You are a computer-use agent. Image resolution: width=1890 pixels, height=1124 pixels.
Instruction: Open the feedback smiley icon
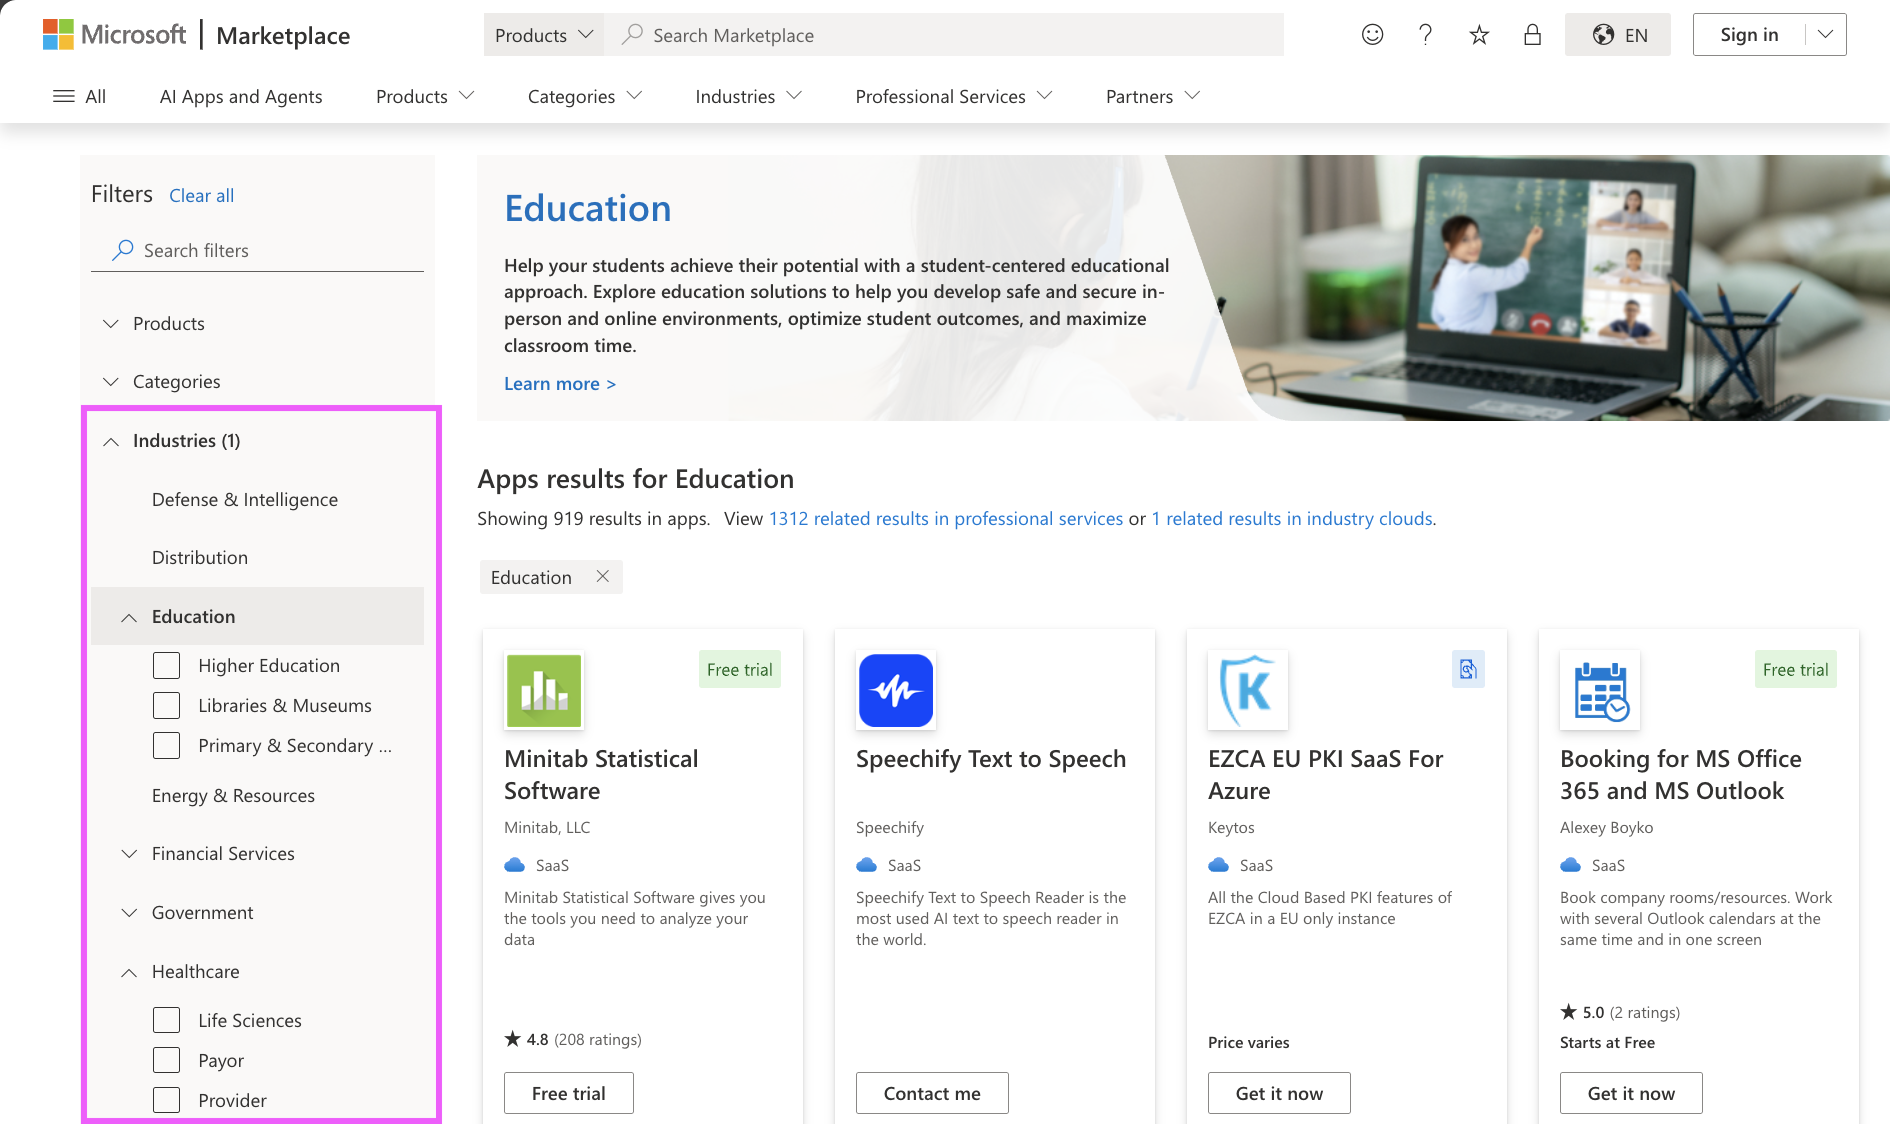point(1372,35)
